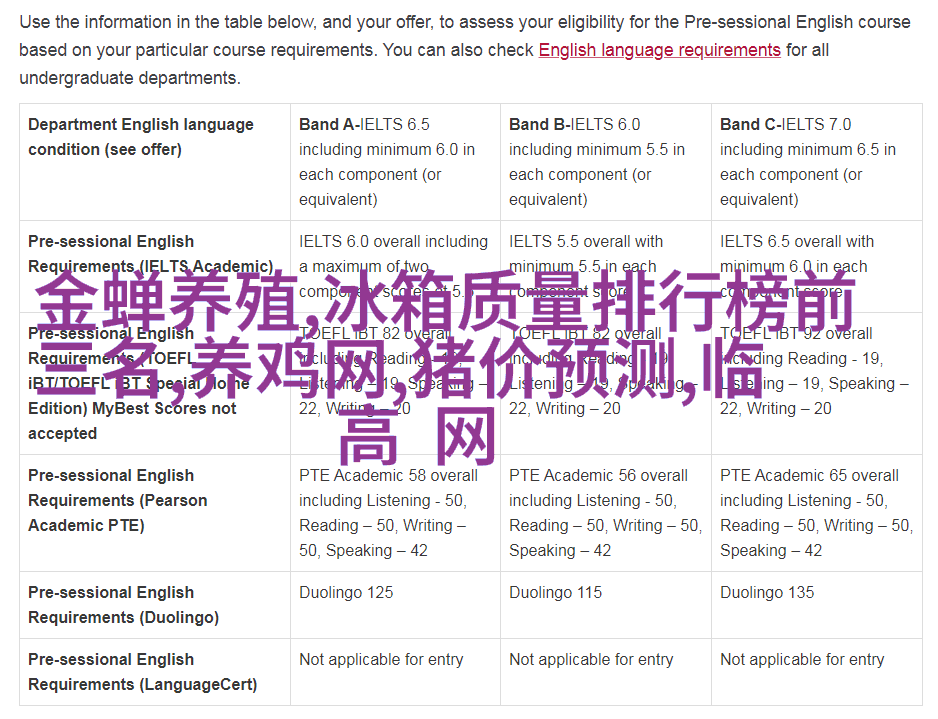The width and height of the screenshot is (938, 719).
Task: Click the Duolingo 125 cell
Action: [346, 593]
